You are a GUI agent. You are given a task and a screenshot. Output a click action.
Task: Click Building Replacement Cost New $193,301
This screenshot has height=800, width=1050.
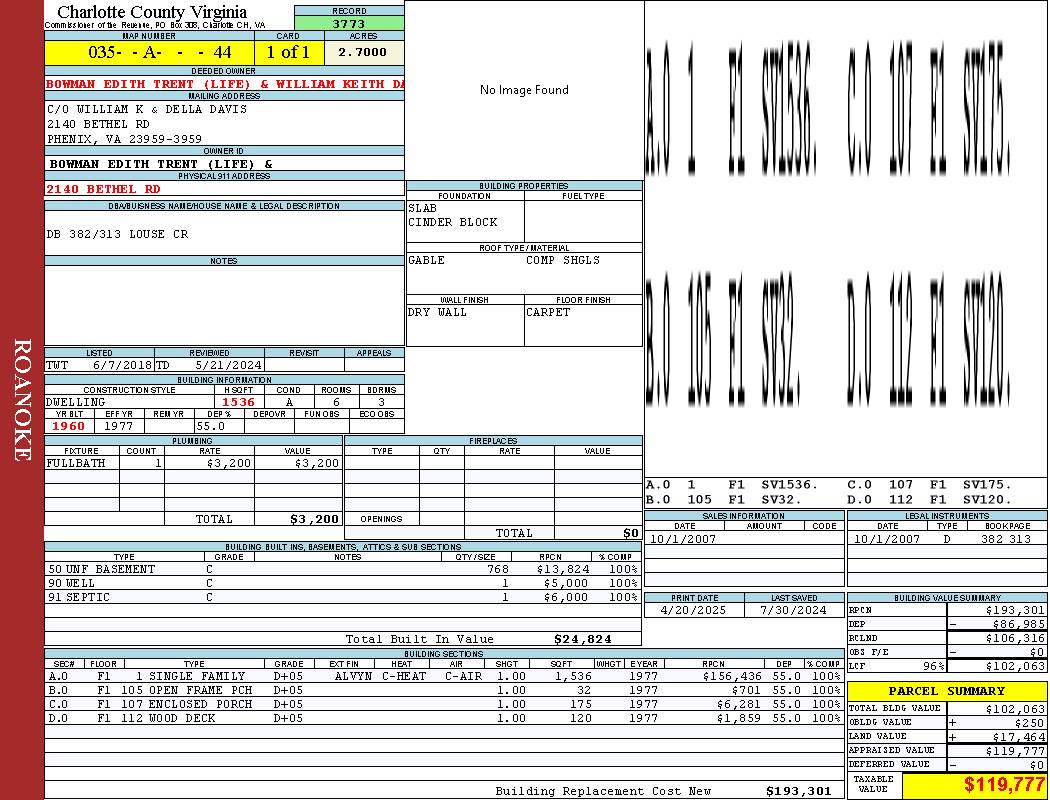click(x=799, y=791)
